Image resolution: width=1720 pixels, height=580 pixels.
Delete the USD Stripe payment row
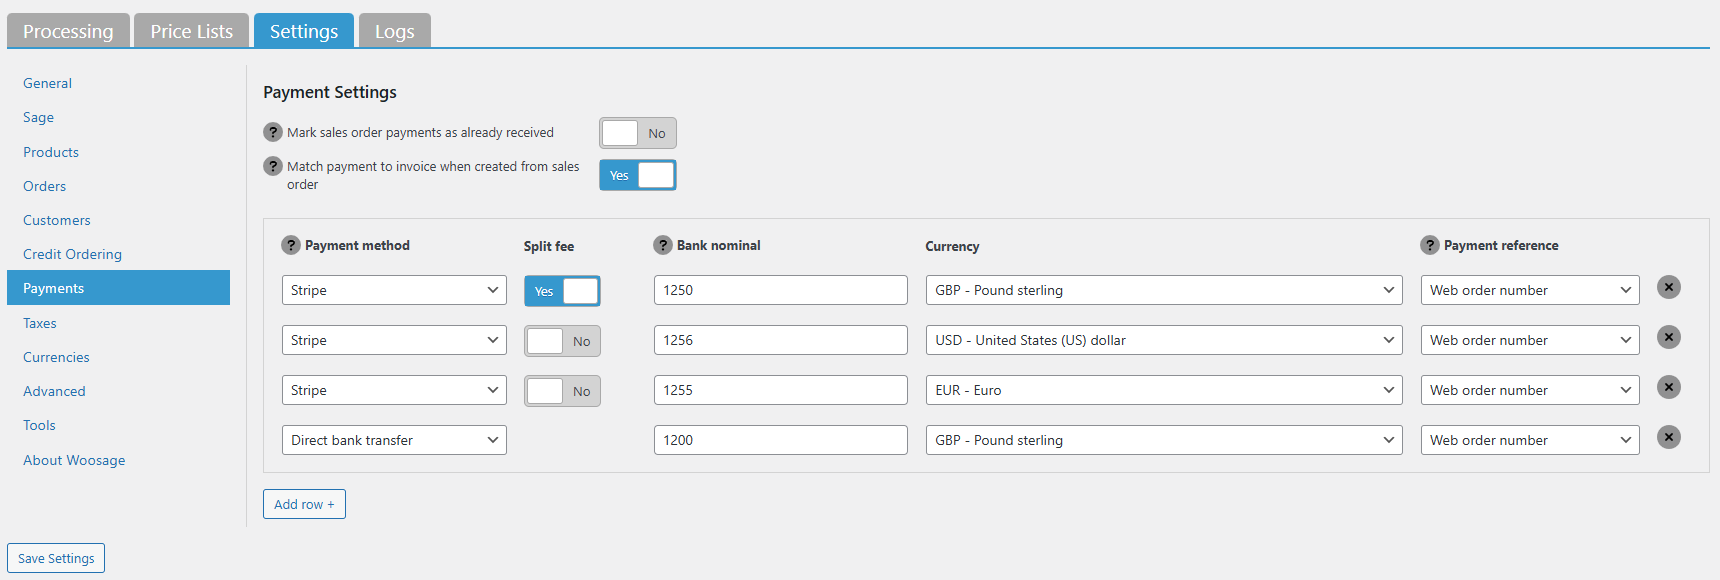coord(1668,338)
